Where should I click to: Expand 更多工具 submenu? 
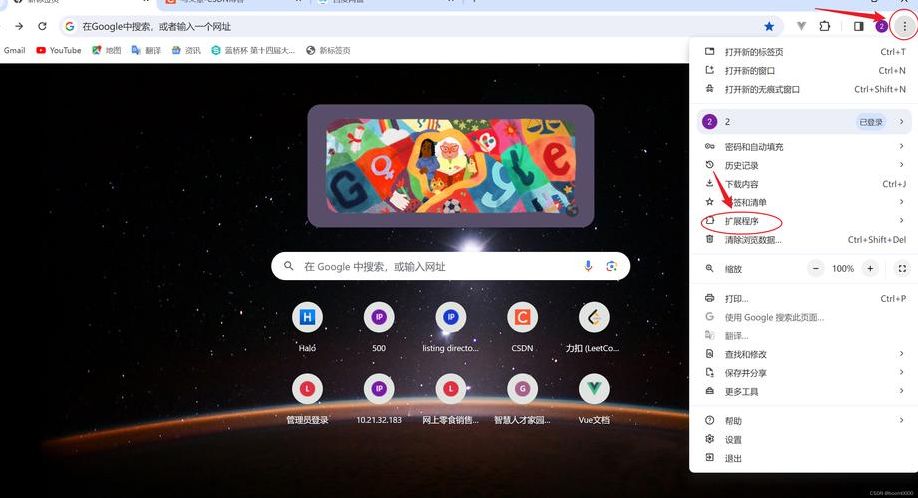tap(805, 391)
